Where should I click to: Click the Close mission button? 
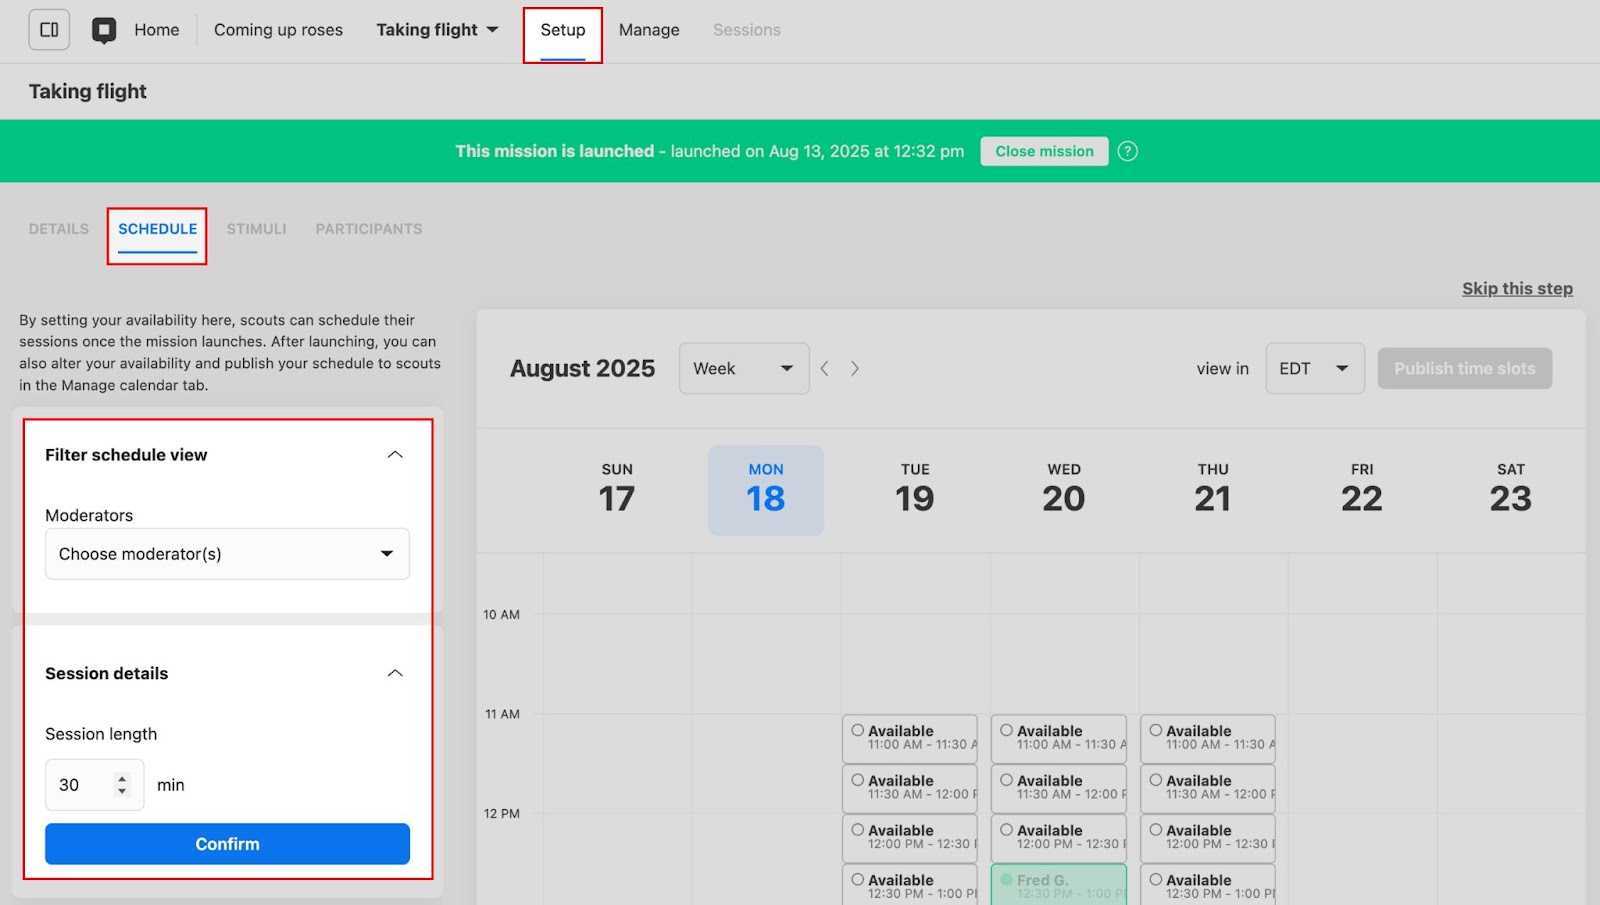(x=1044, y=151)
